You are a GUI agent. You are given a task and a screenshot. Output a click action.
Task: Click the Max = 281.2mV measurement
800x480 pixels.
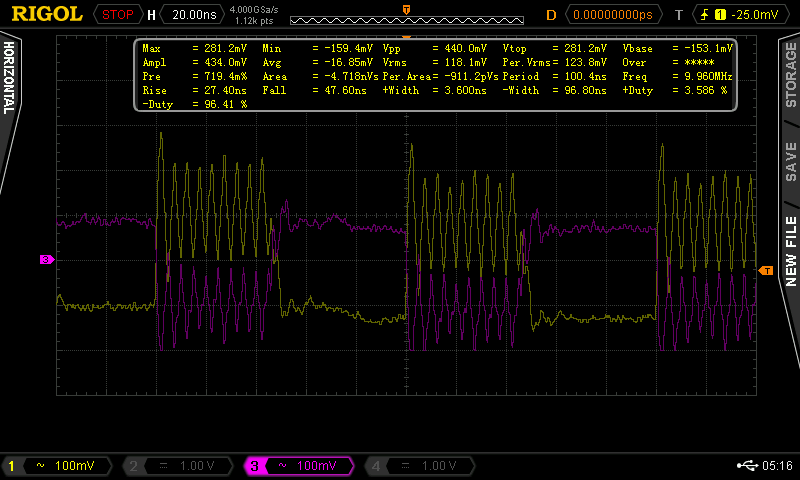[194, 48]
